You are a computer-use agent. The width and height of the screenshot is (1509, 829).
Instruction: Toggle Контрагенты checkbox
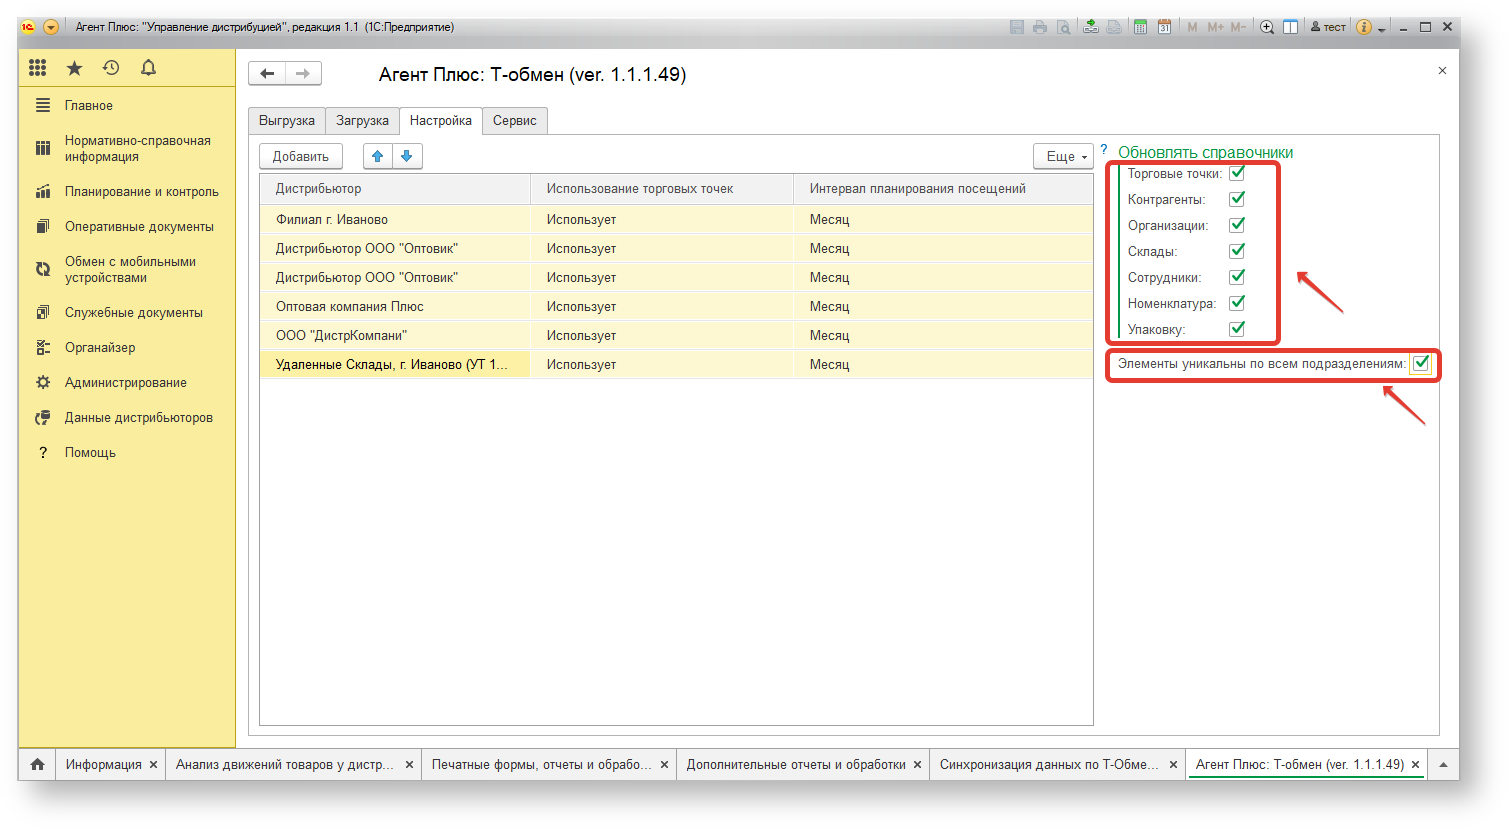pos(1237,198)
